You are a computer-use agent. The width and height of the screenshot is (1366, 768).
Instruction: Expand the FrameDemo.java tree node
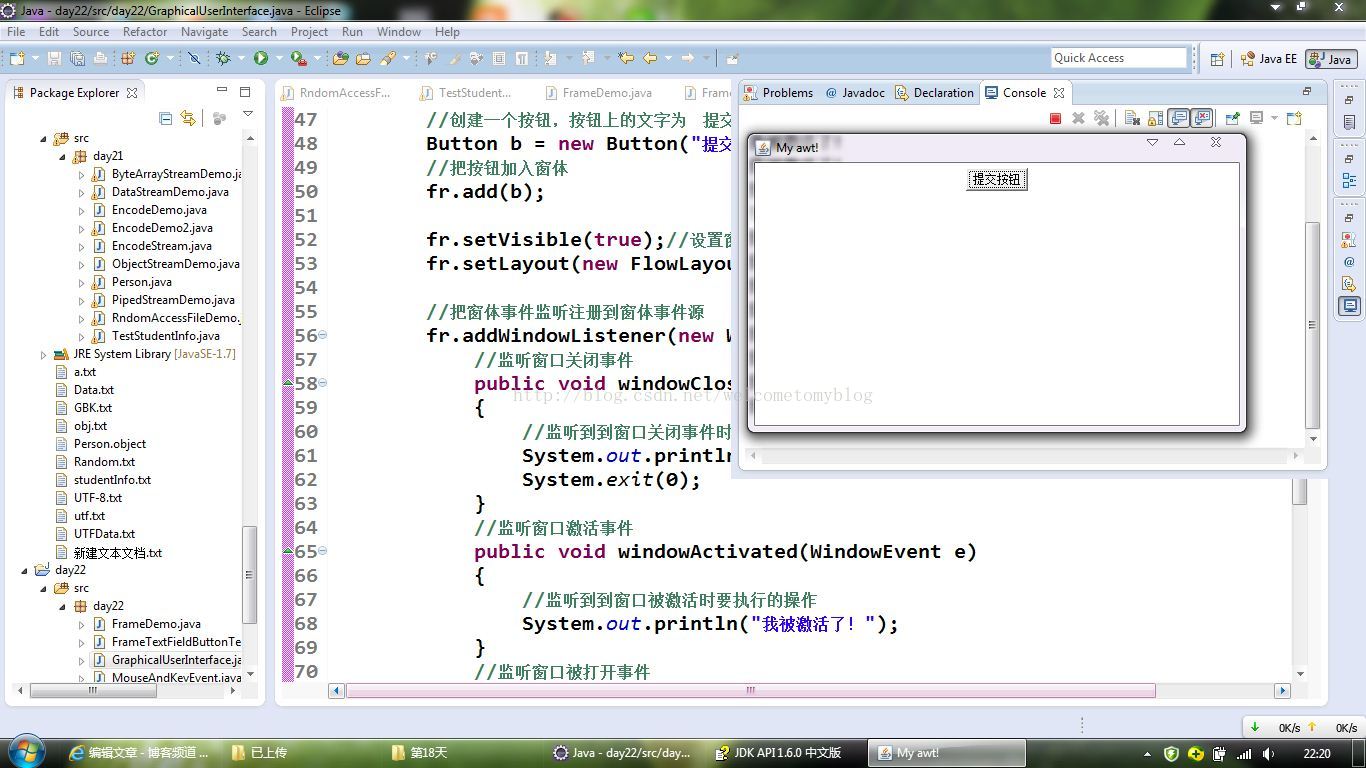point(82,624)
